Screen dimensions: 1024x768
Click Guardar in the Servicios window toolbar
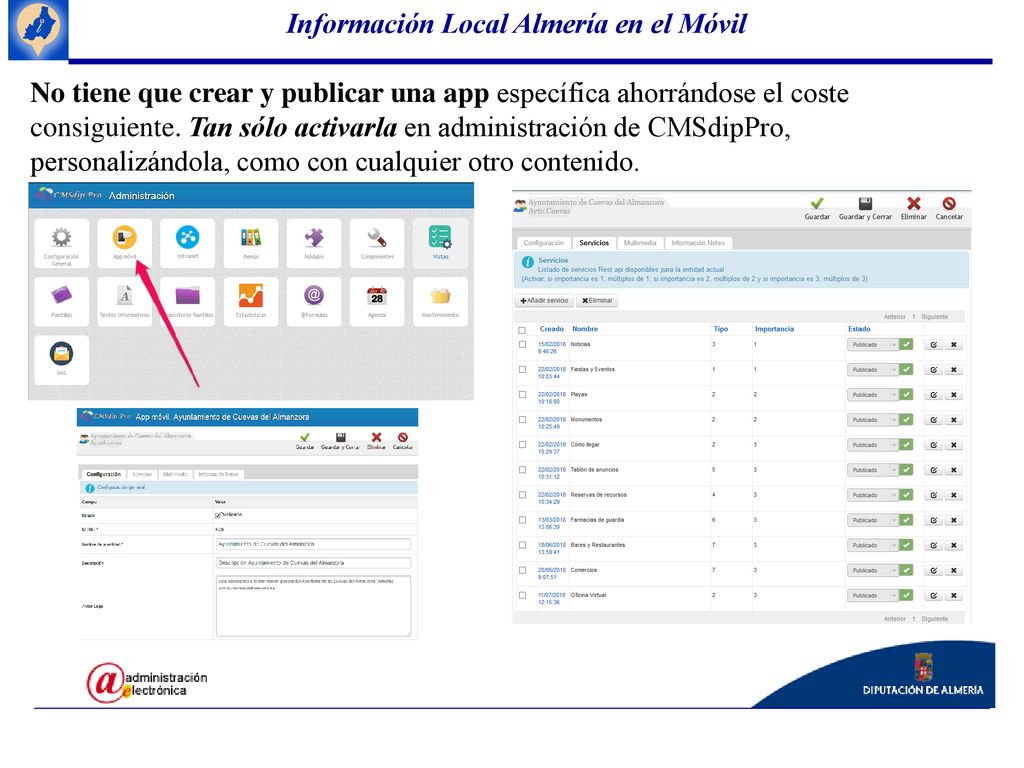[x=817, y=209]
